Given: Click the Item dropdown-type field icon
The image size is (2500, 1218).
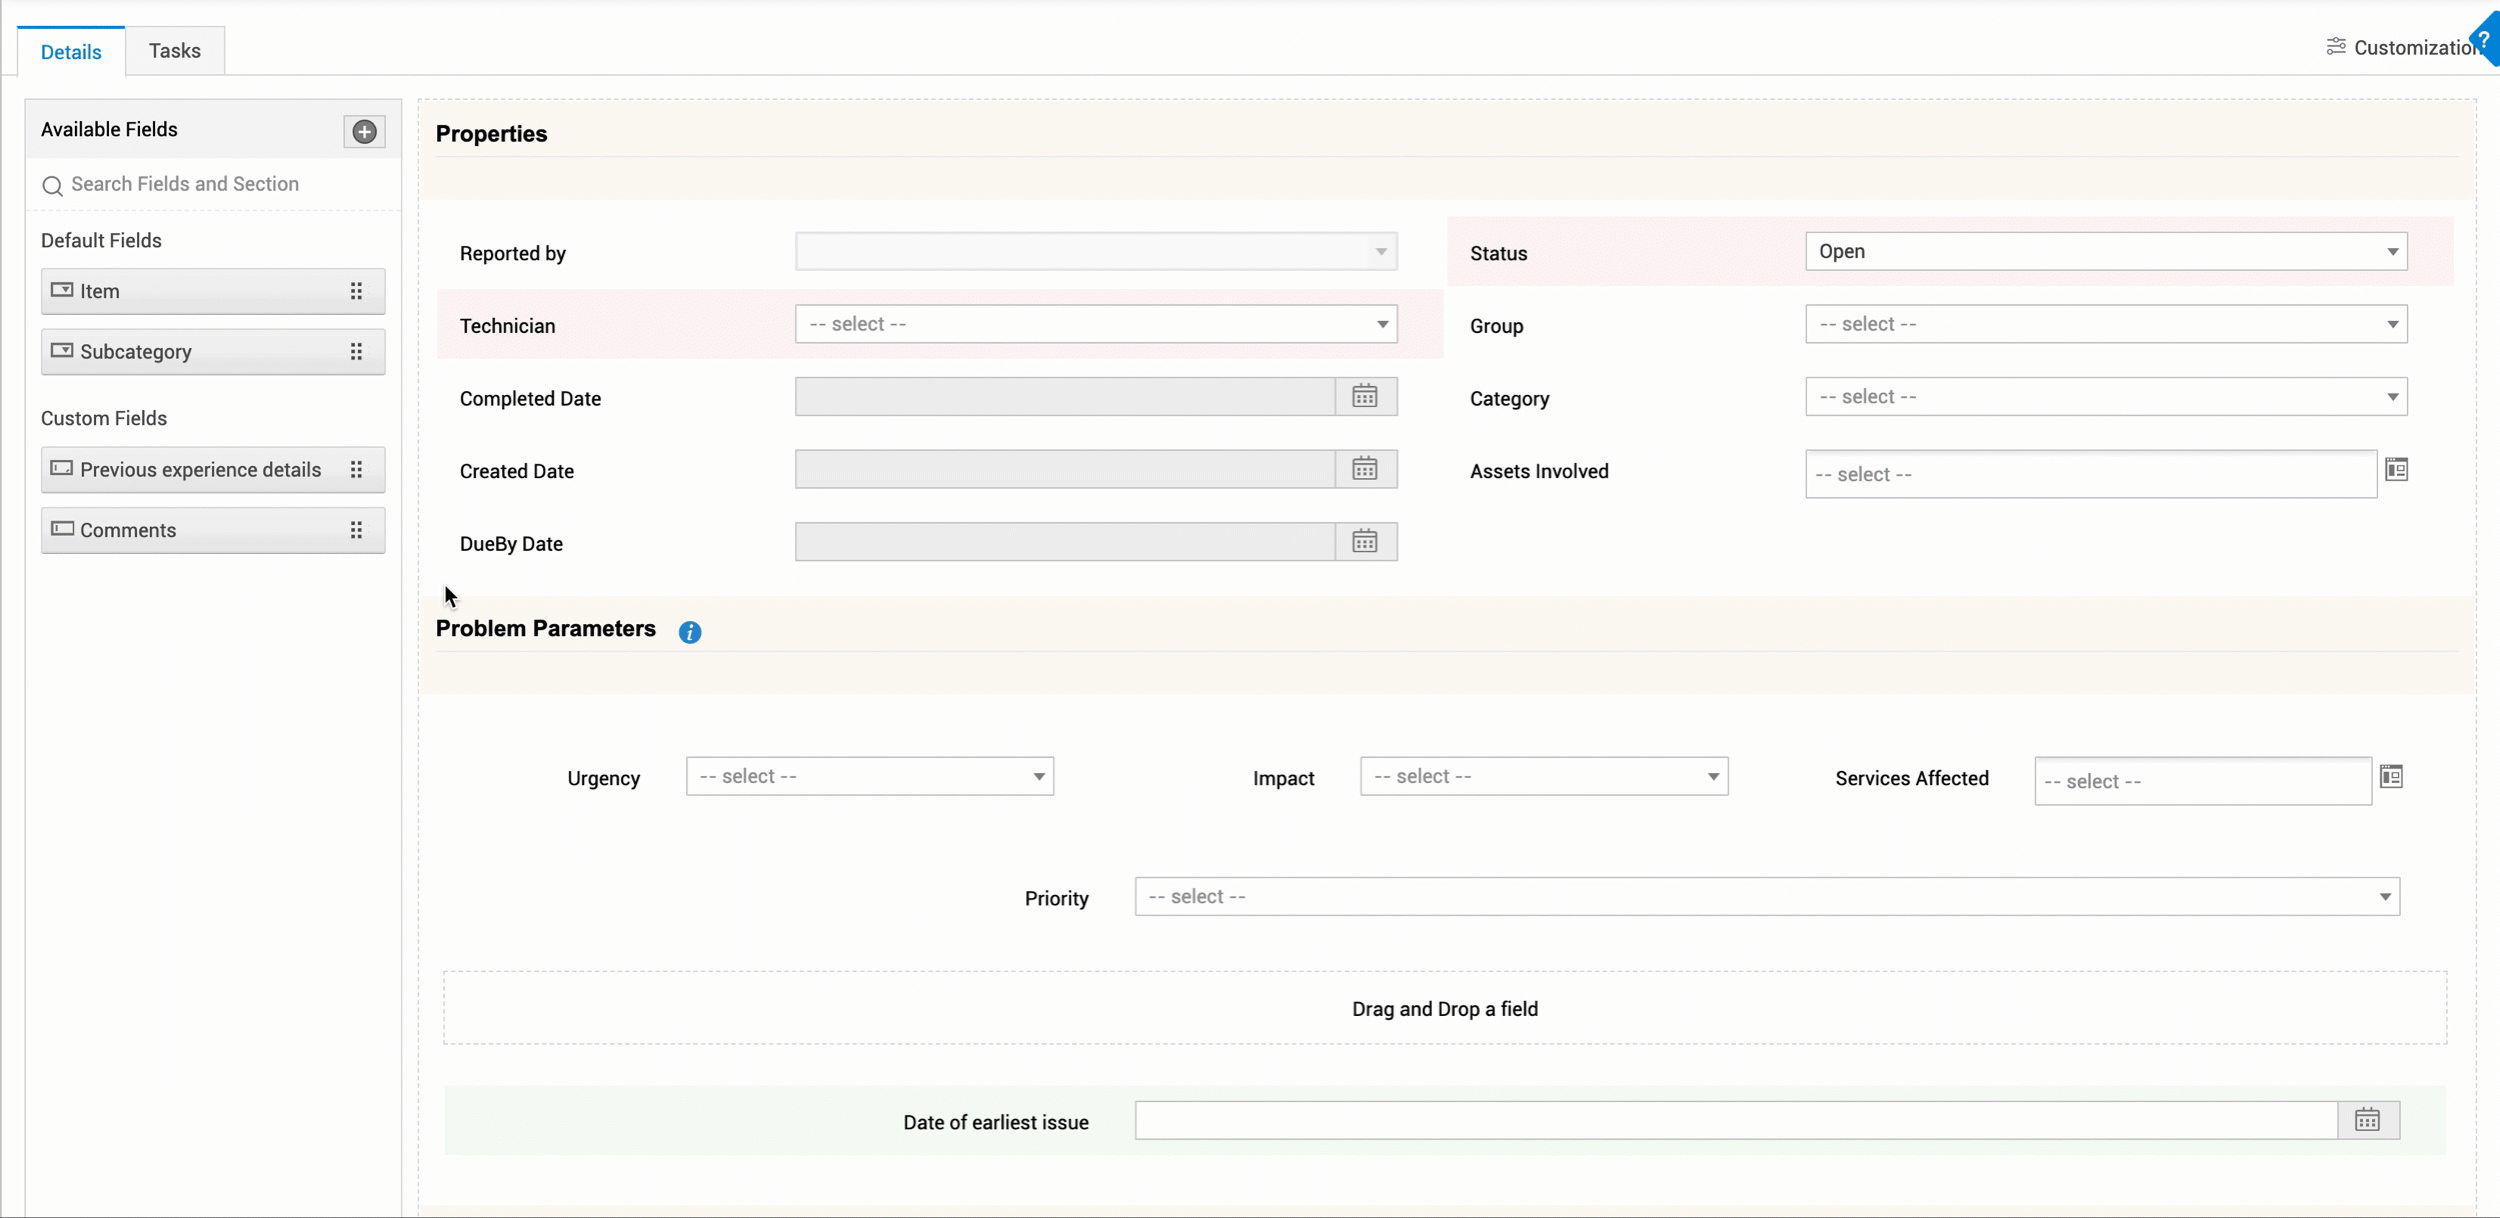Looking at the screenshot, I should (62, 290).
